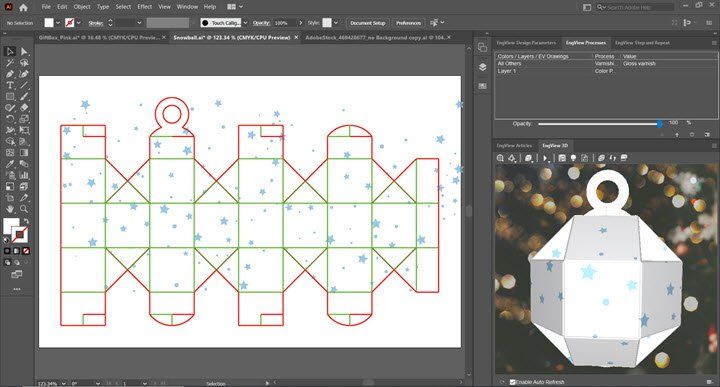Select the Type tool

10,85
